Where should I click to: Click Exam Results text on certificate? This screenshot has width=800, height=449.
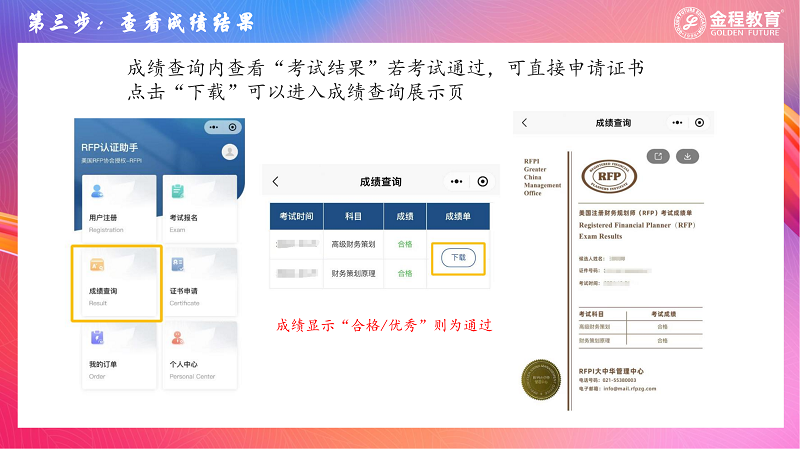point(601,236)
